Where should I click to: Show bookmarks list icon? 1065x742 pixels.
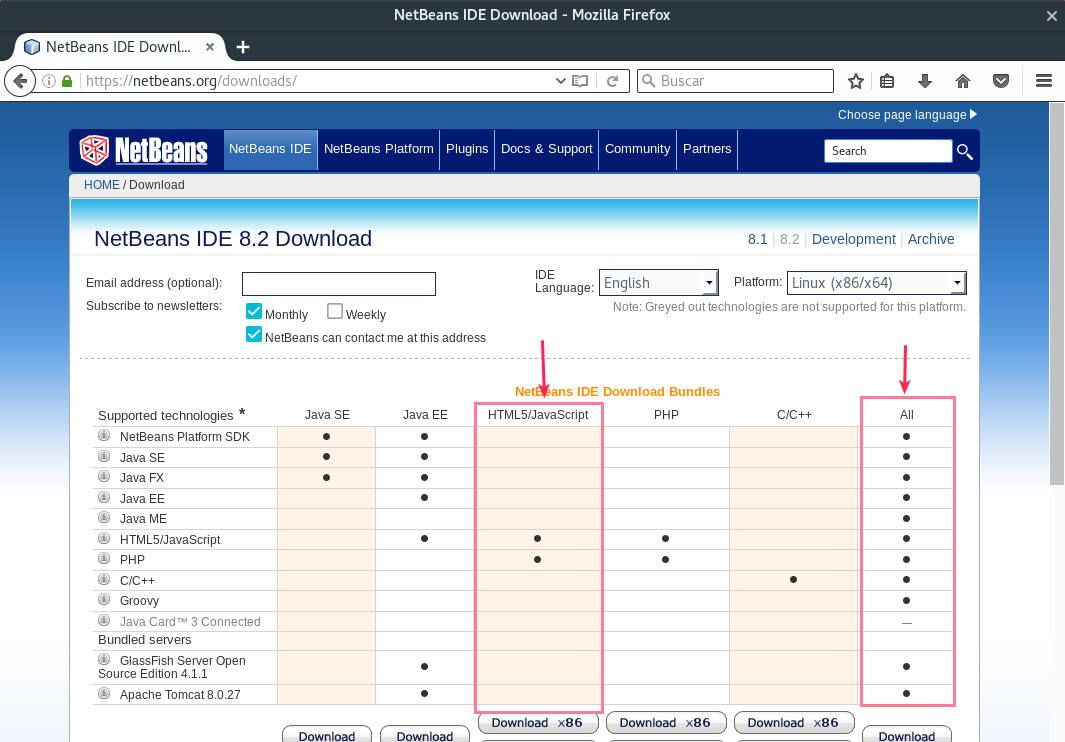[887, 82]
